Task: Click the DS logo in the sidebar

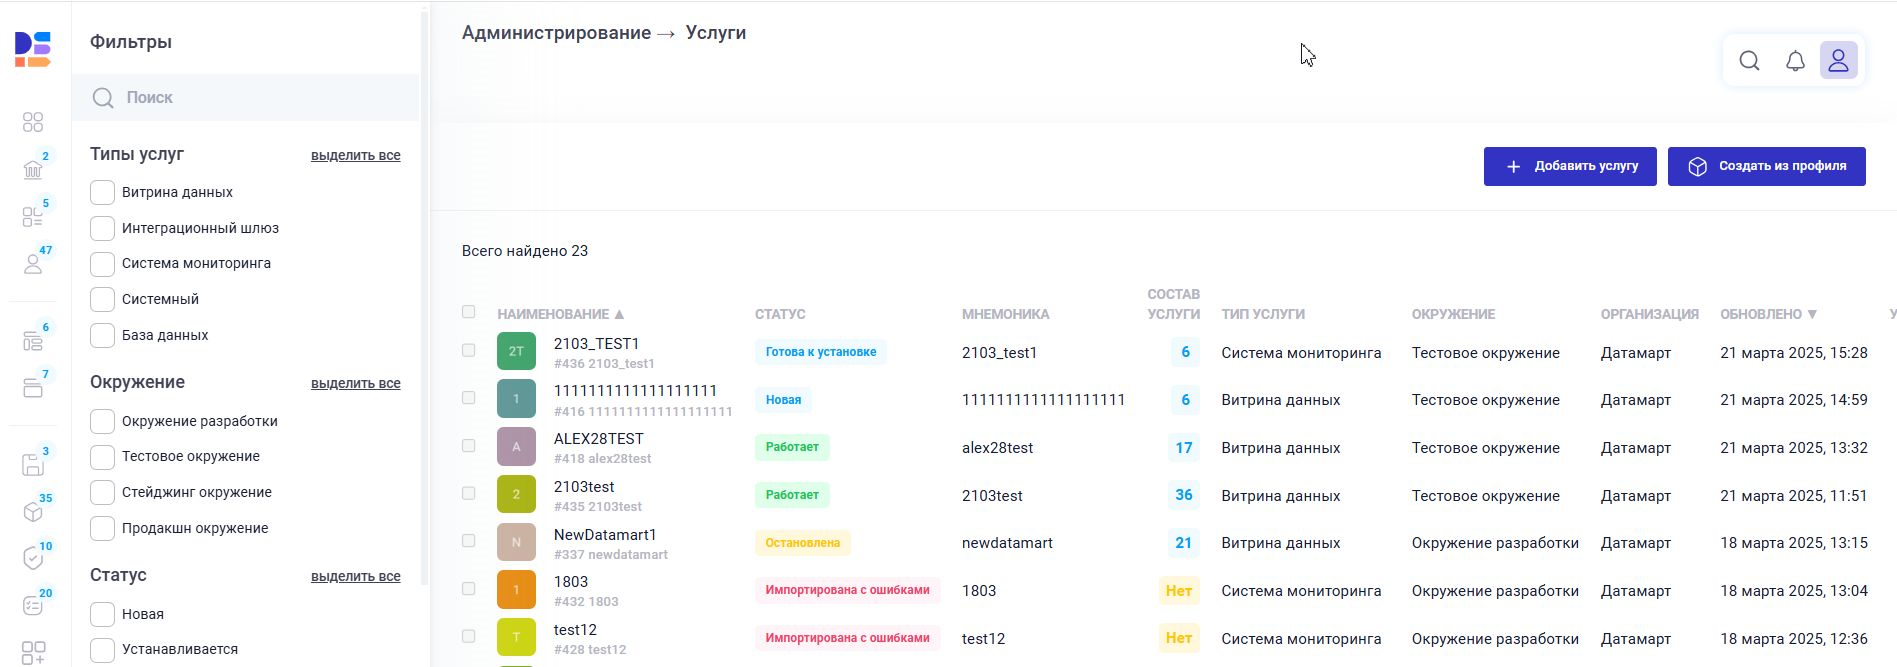Action: click(33, 50)
